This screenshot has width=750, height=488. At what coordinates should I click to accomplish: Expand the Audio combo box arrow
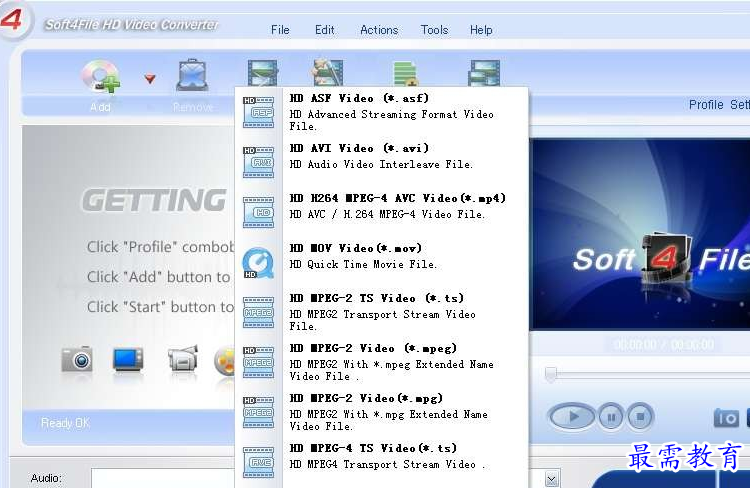click(551, 478)
